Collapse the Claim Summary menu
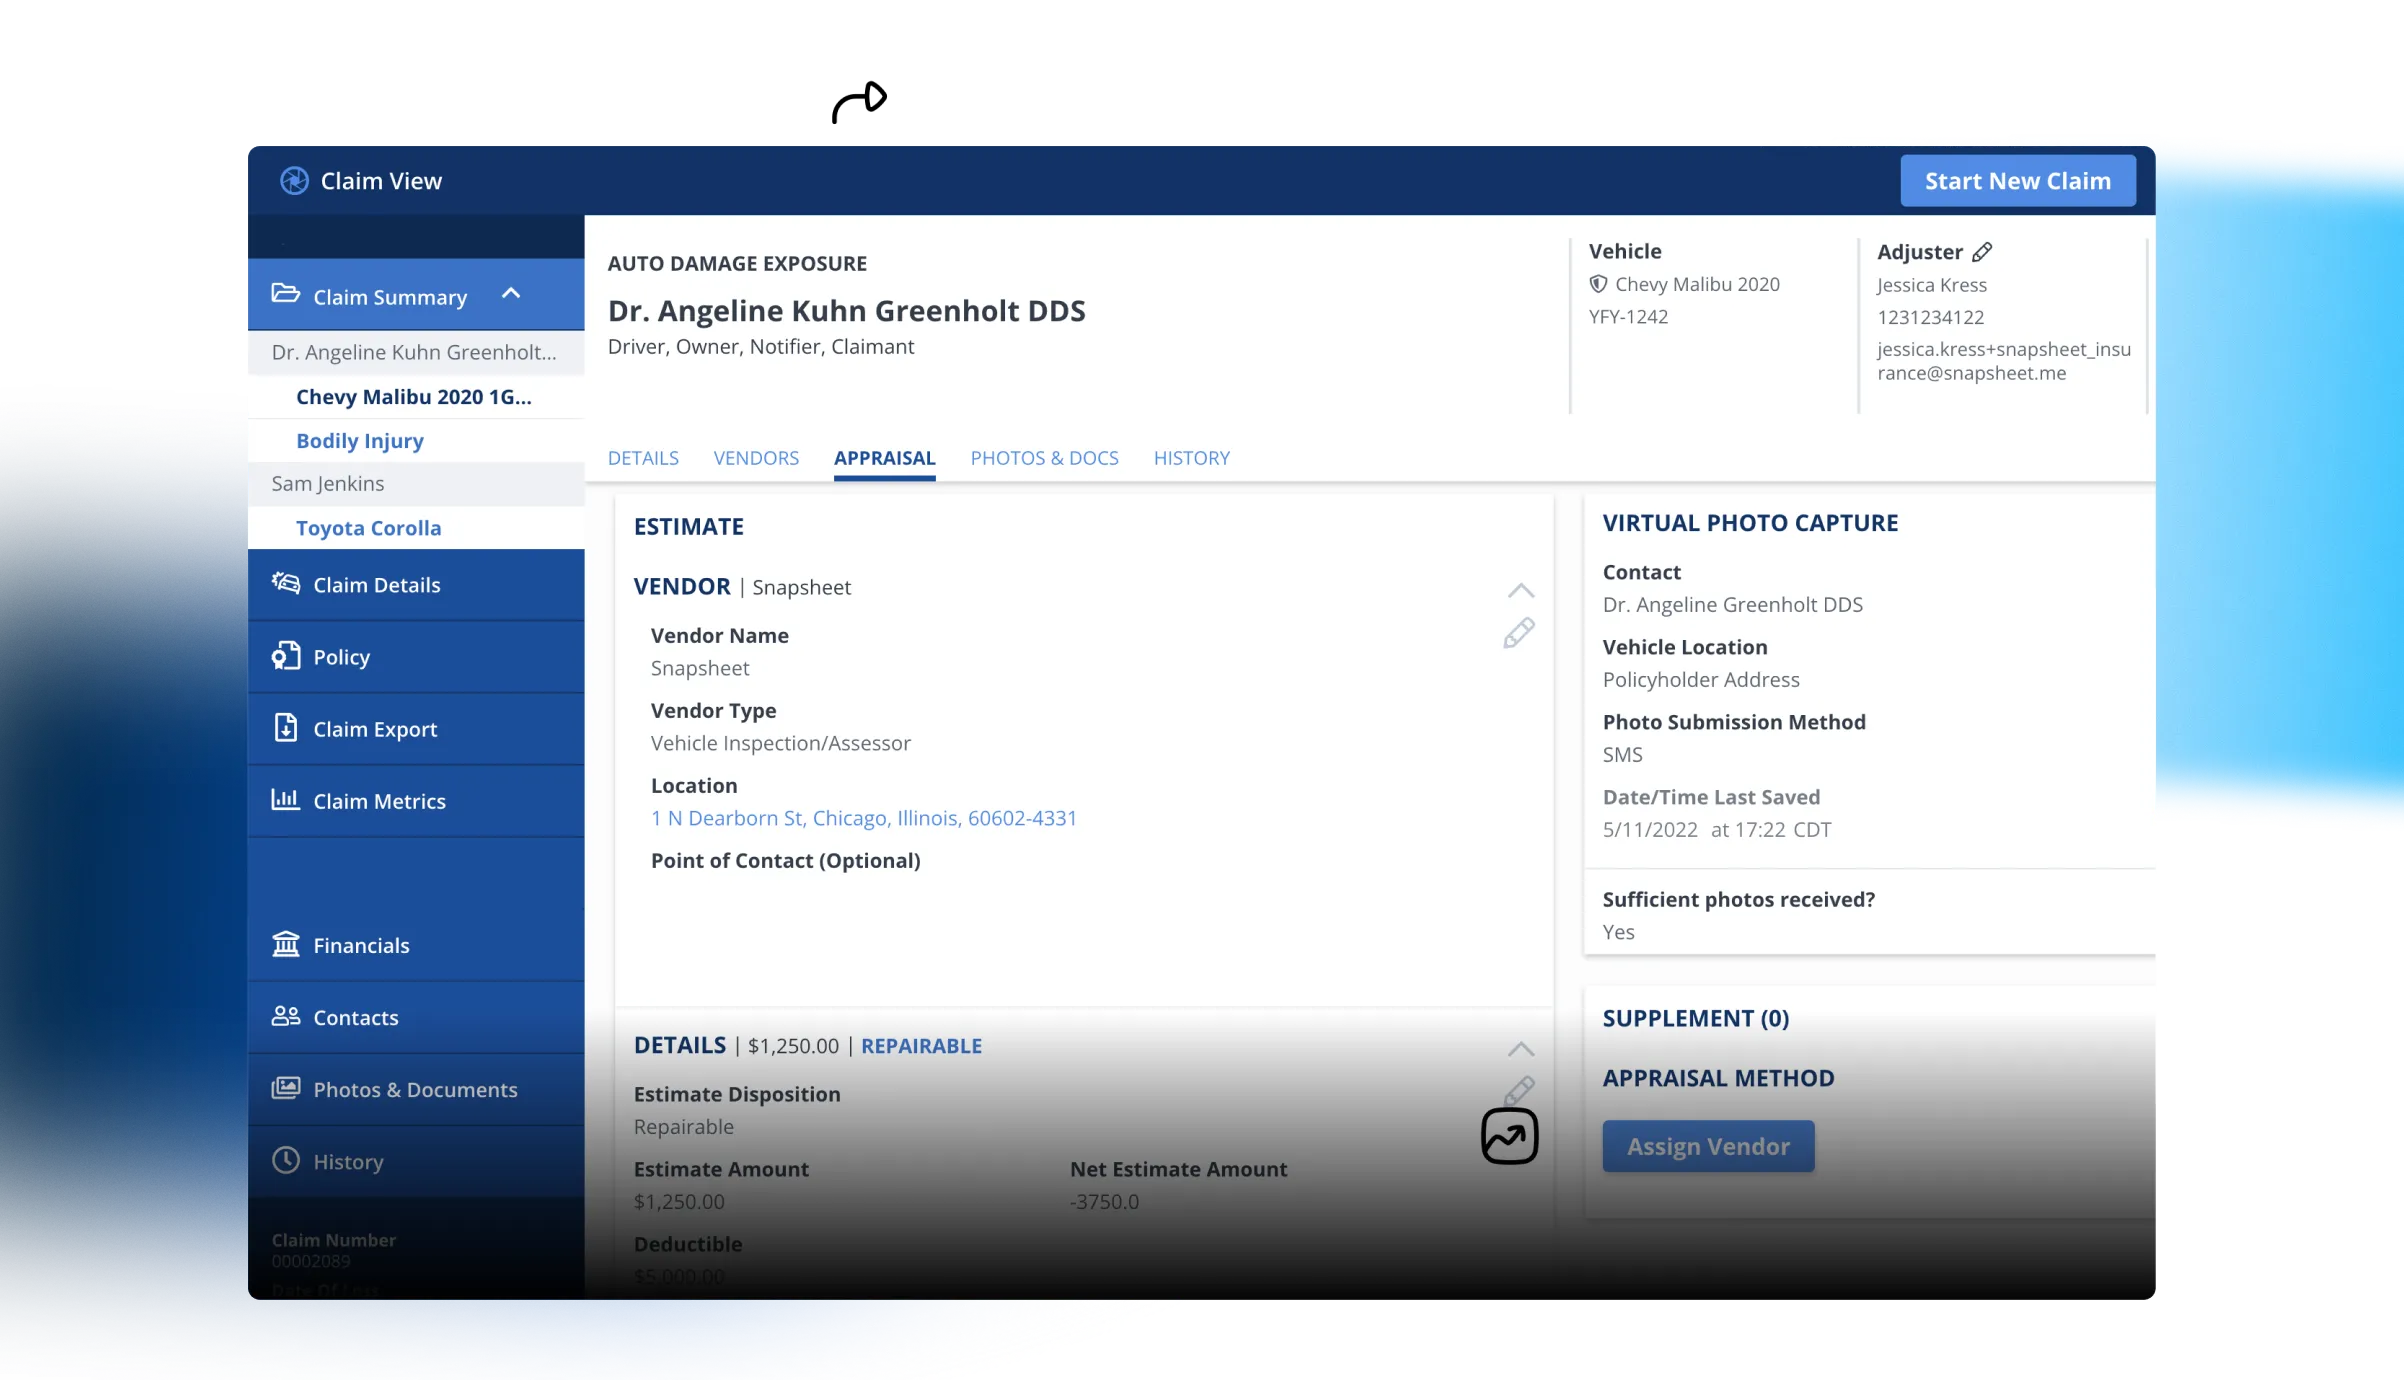 pyautogui.click(x=511, y=294)
